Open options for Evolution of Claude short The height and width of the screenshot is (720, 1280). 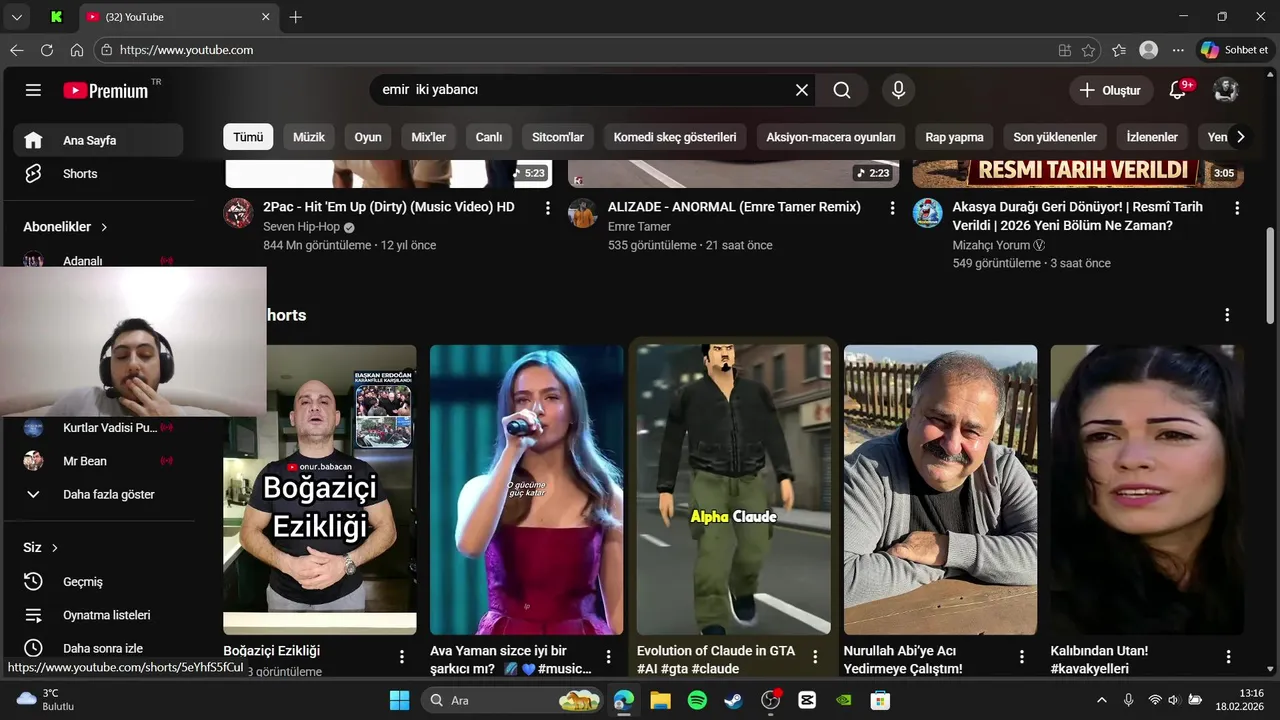[x=815, y=657]
